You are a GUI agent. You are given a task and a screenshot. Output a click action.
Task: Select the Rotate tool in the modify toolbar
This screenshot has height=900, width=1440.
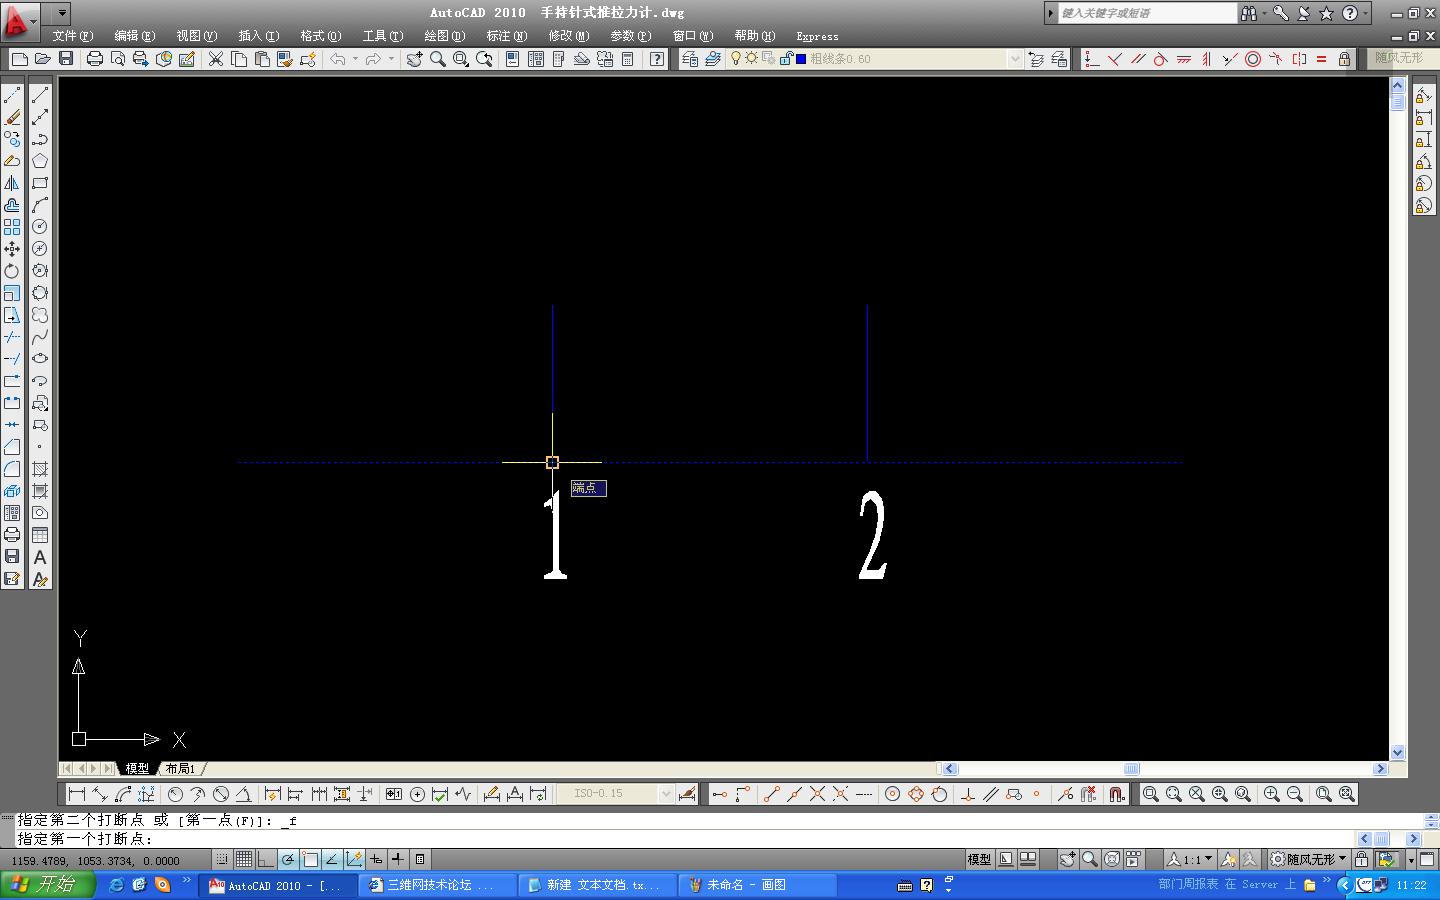tap(12, 271)
